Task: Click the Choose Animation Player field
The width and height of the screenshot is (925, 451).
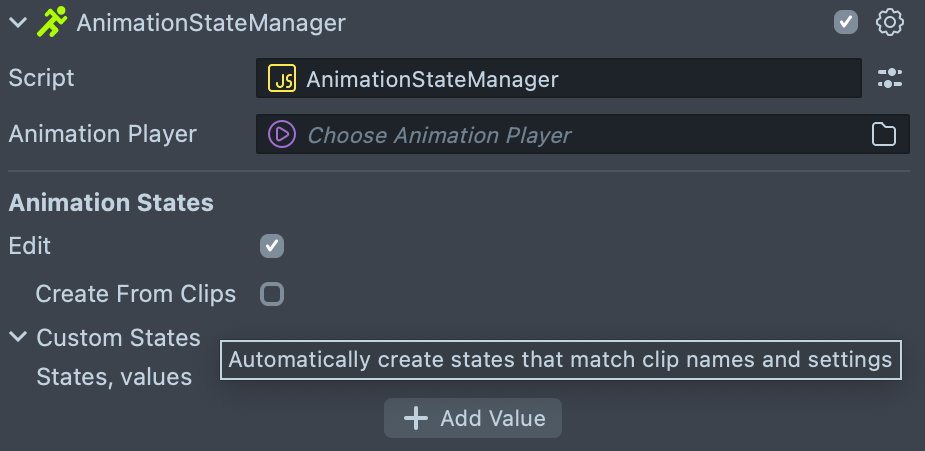Action: (560, 134)
